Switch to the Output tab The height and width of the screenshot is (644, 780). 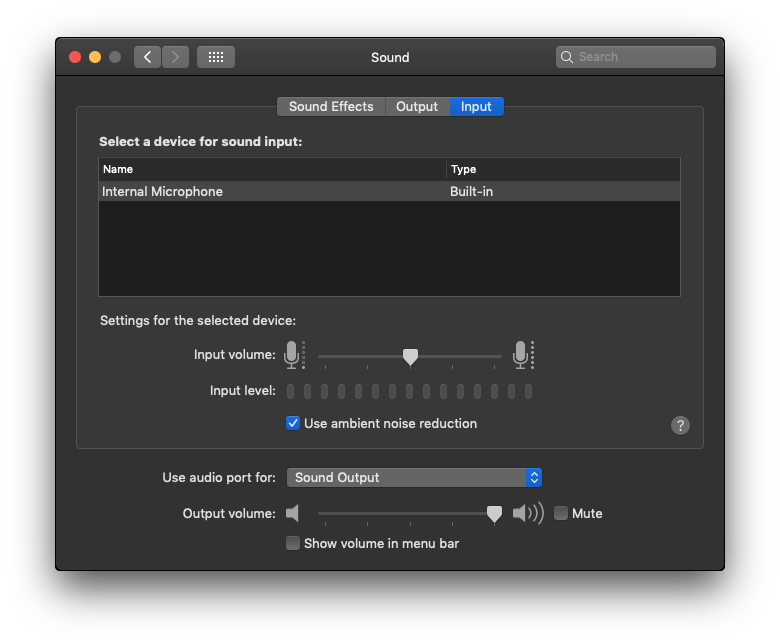tap(417, 106)
